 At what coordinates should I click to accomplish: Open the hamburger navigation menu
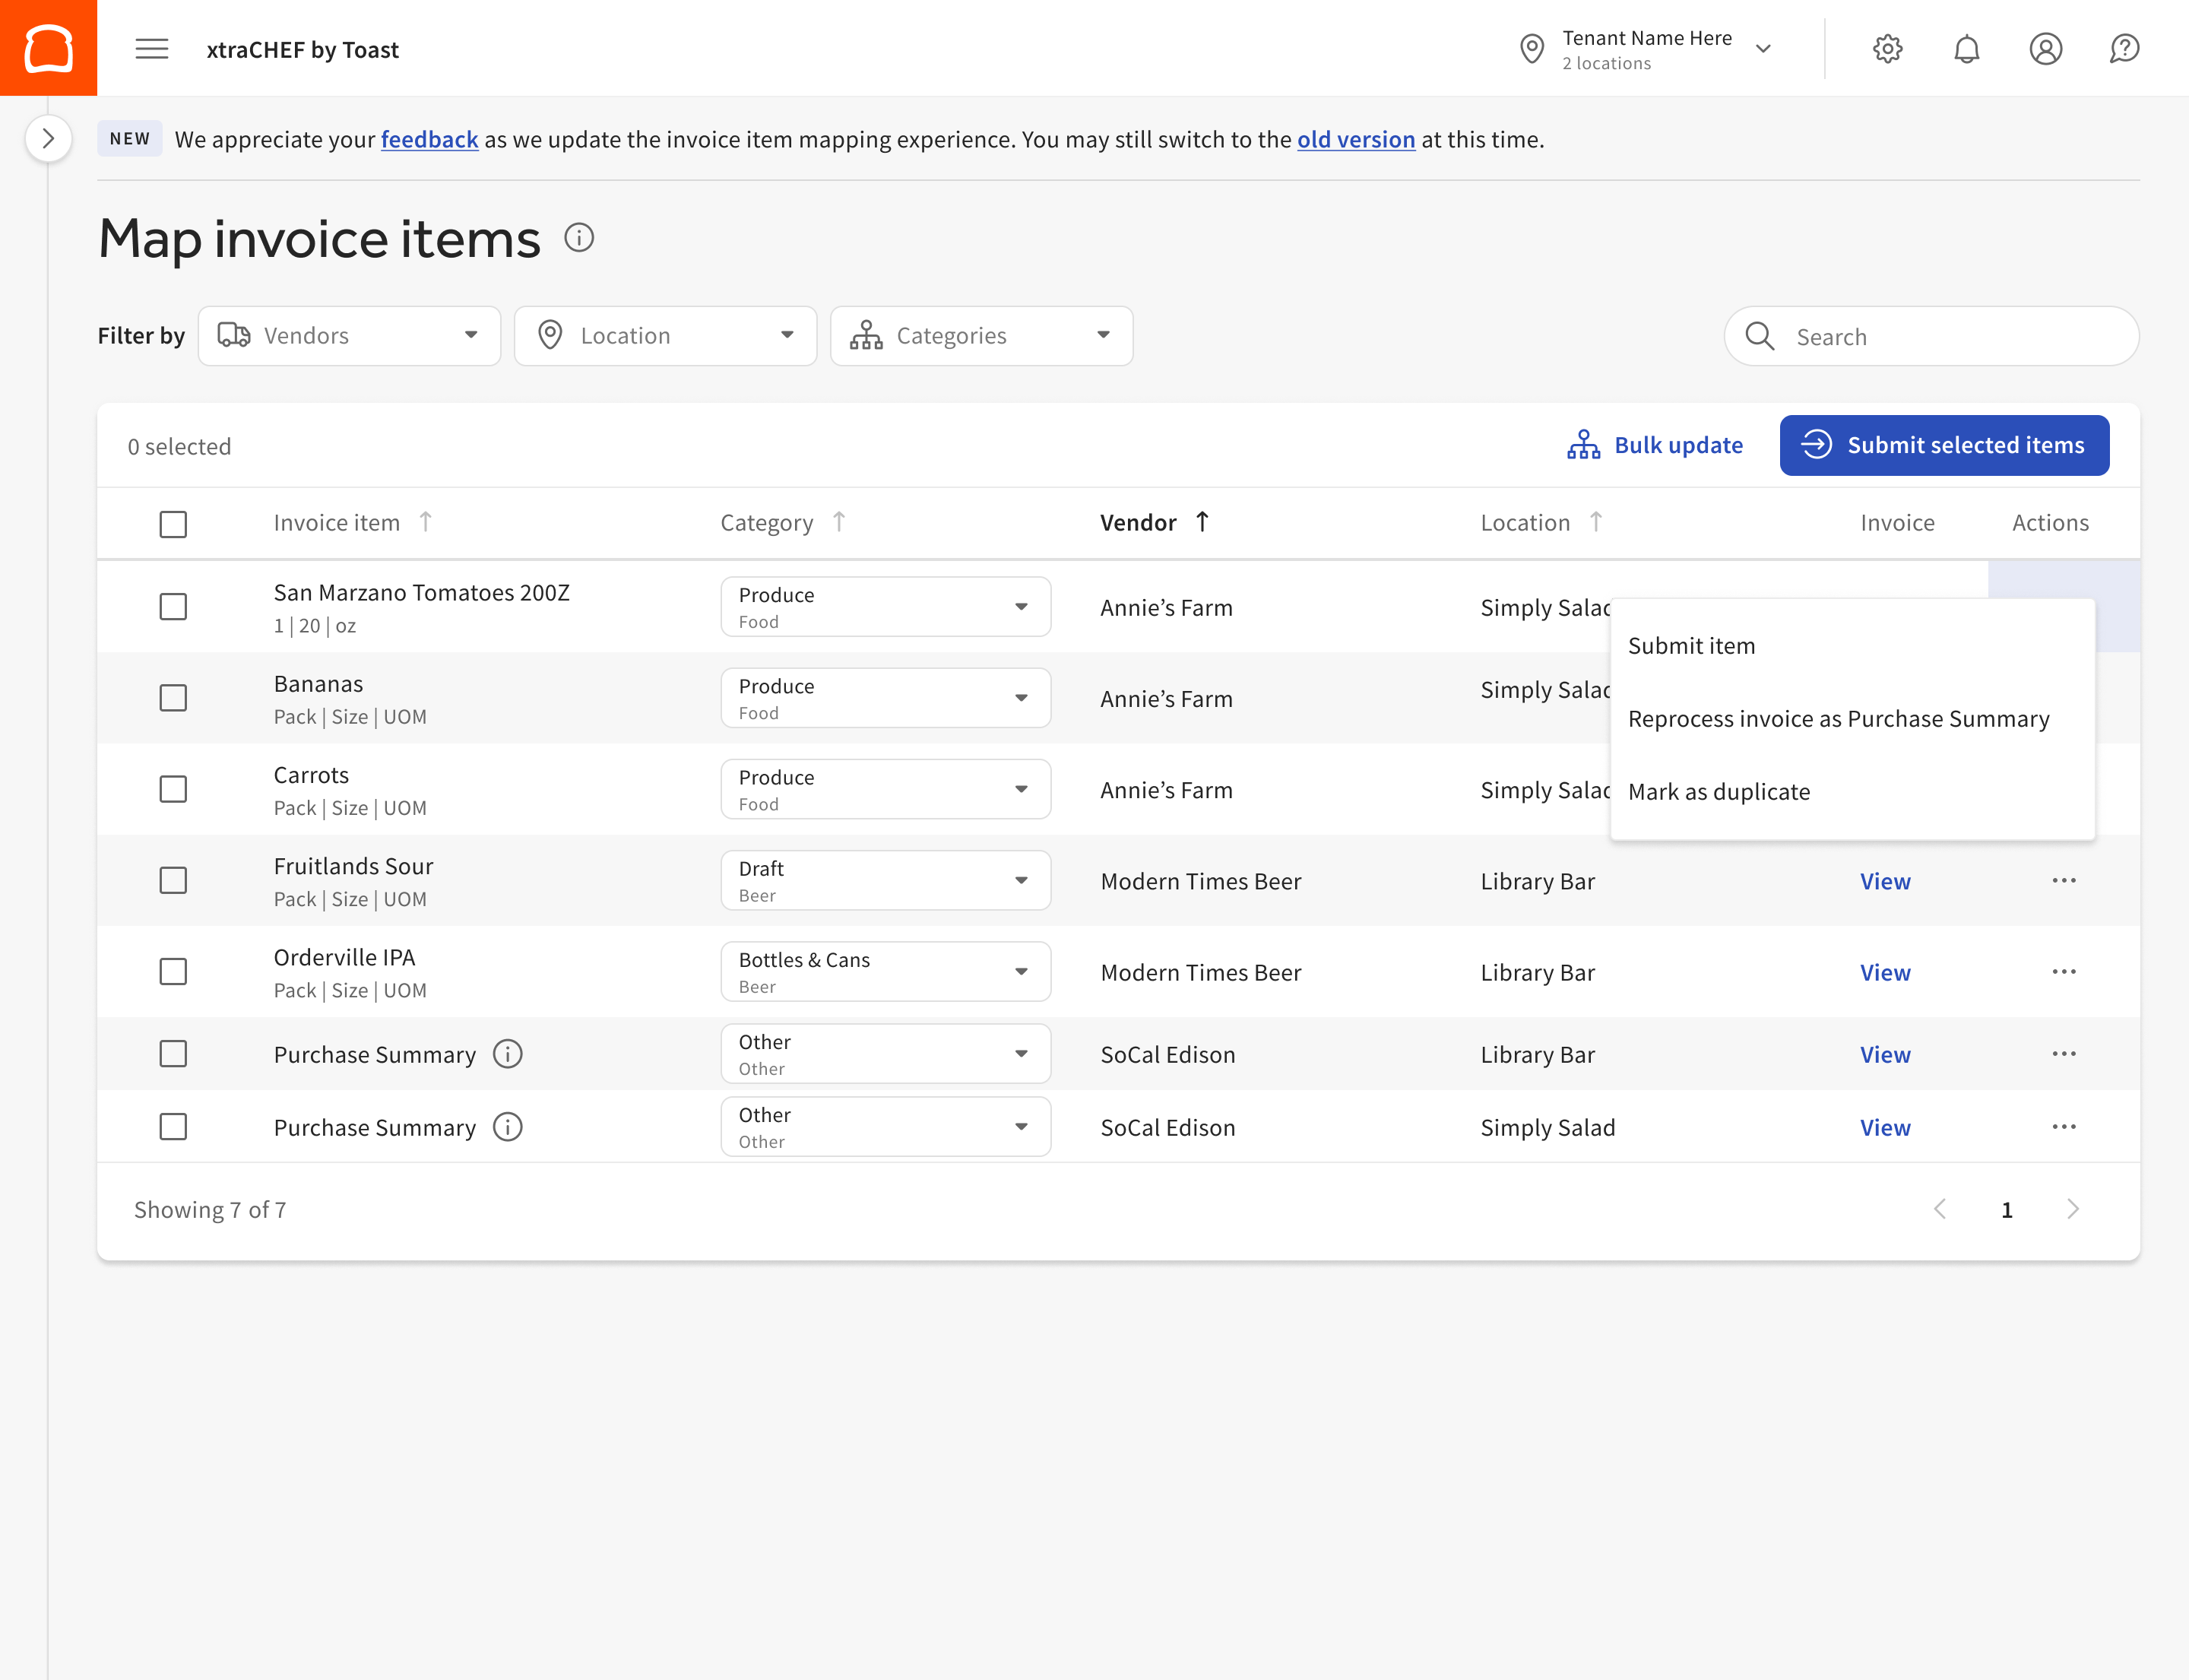[152, 49]
